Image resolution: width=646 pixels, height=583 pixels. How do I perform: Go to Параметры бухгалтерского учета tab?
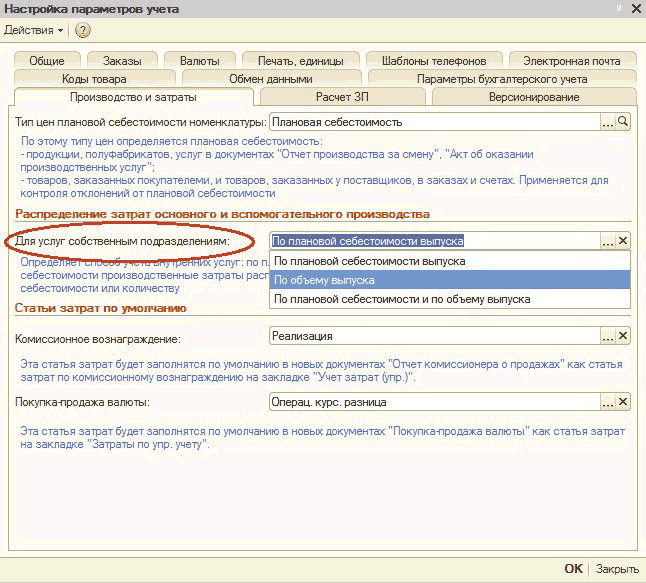pos(501,79)
